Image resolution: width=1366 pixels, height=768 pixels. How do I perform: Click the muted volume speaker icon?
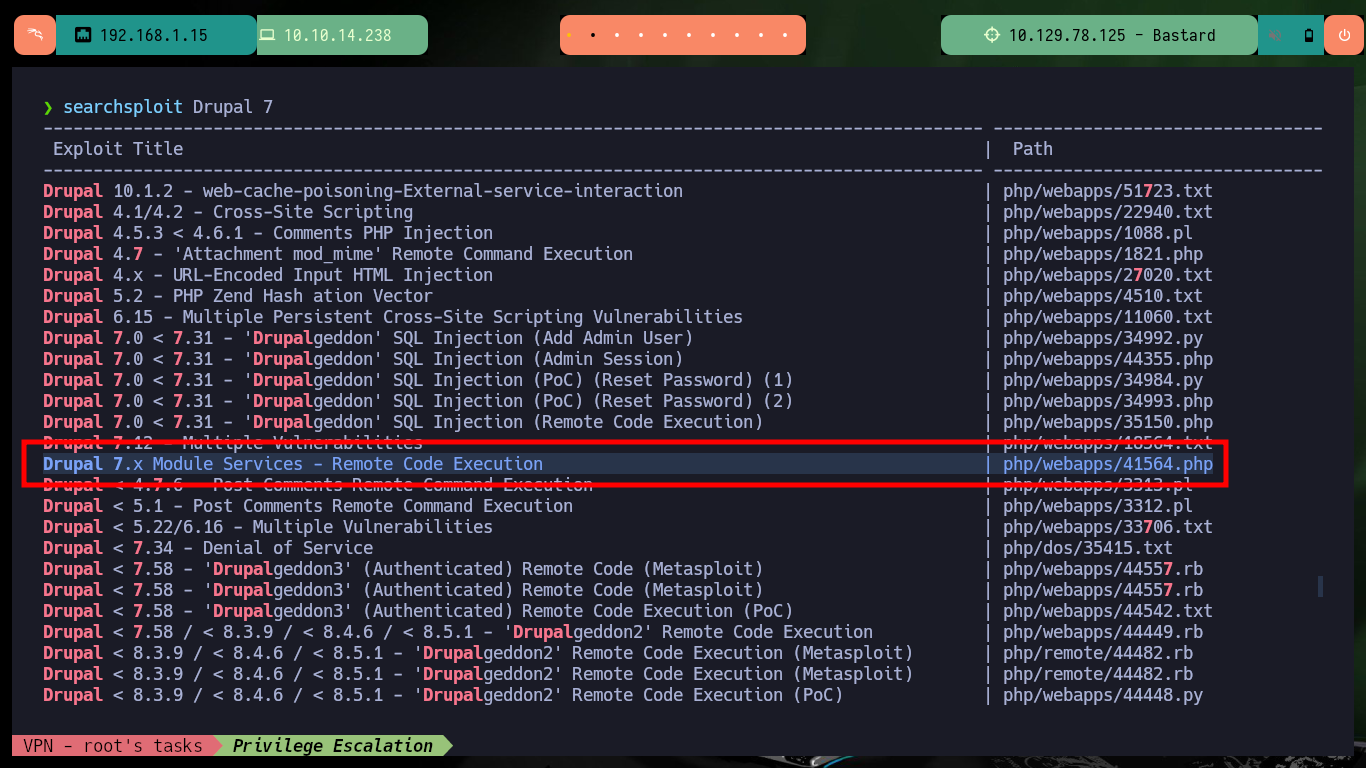click(1276, 35)
